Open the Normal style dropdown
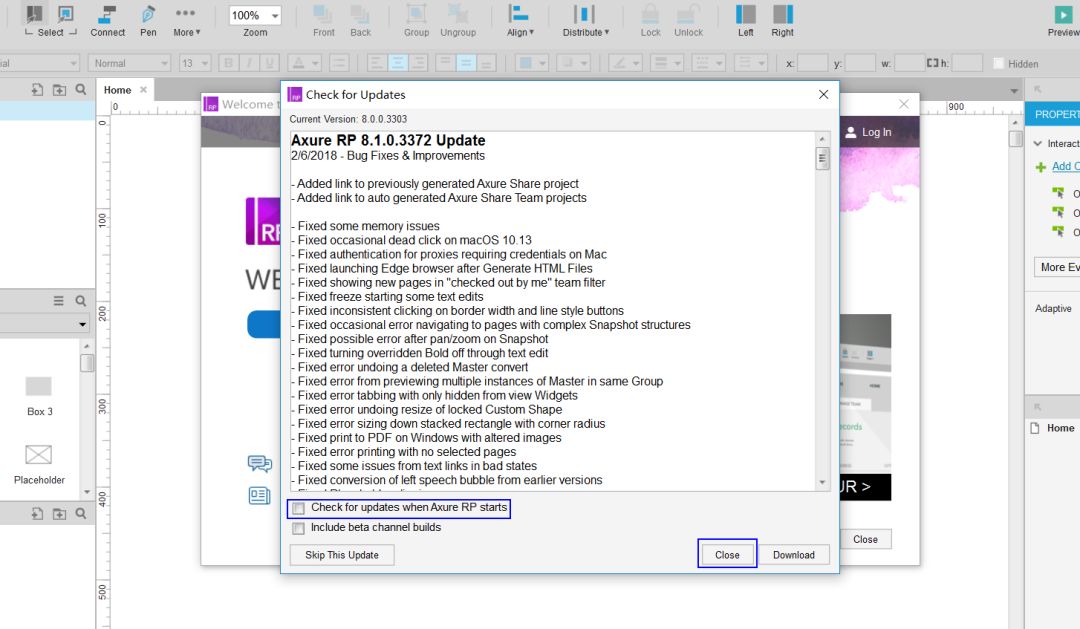The width and height of the screenshot is (1080, 629). pos(130,63)
